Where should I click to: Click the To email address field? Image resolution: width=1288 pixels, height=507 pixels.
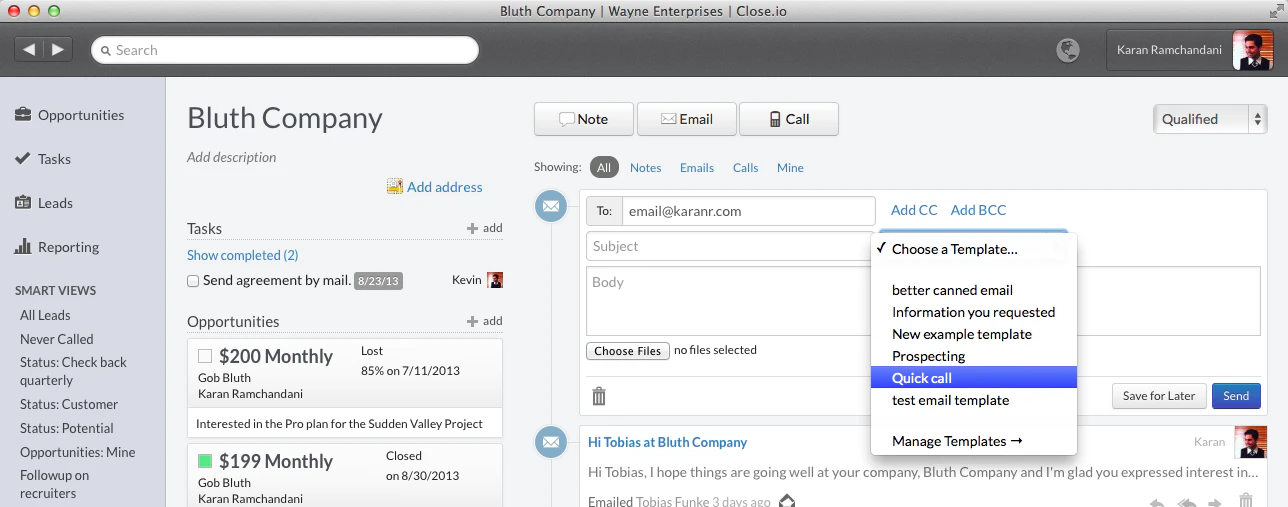(x=748, y=211)
